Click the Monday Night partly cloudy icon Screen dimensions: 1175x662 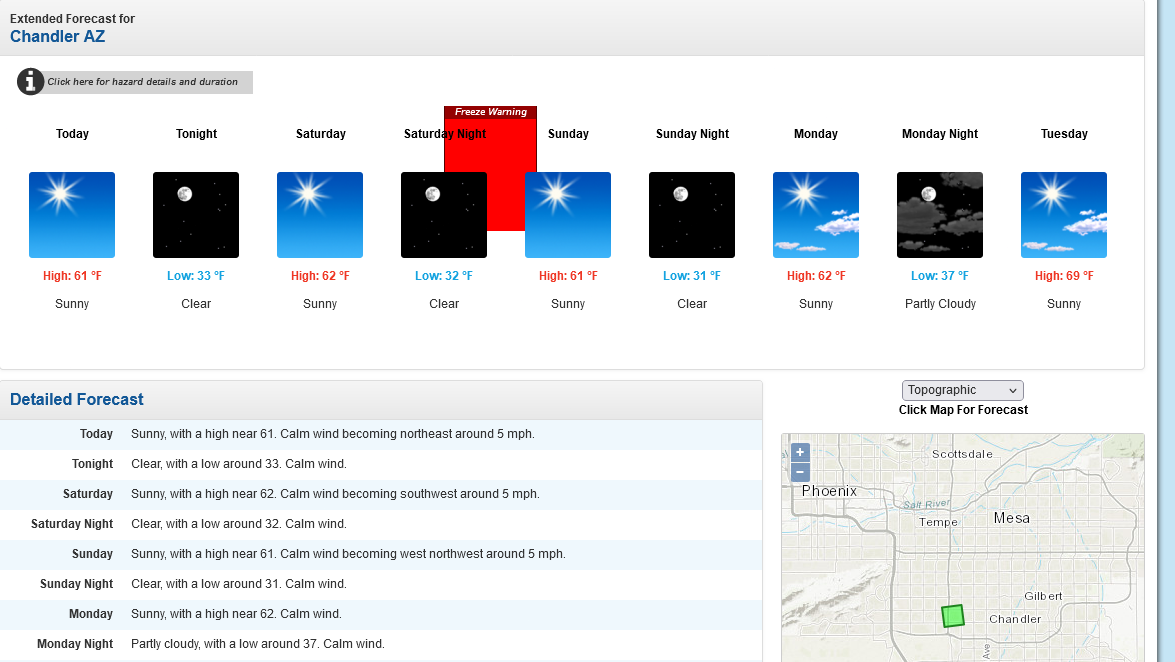click(x=940, y=215)
